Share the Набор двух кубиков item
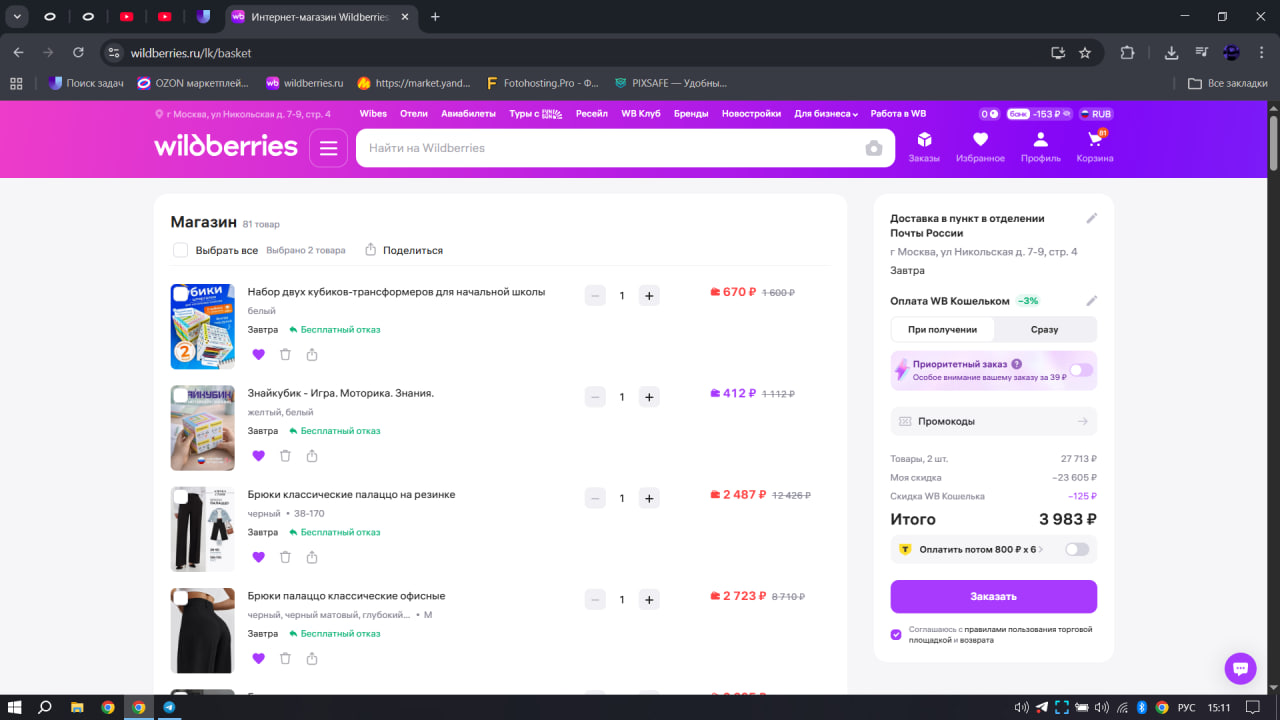This screenshot has width=1280, height=720. pos(312,354)
